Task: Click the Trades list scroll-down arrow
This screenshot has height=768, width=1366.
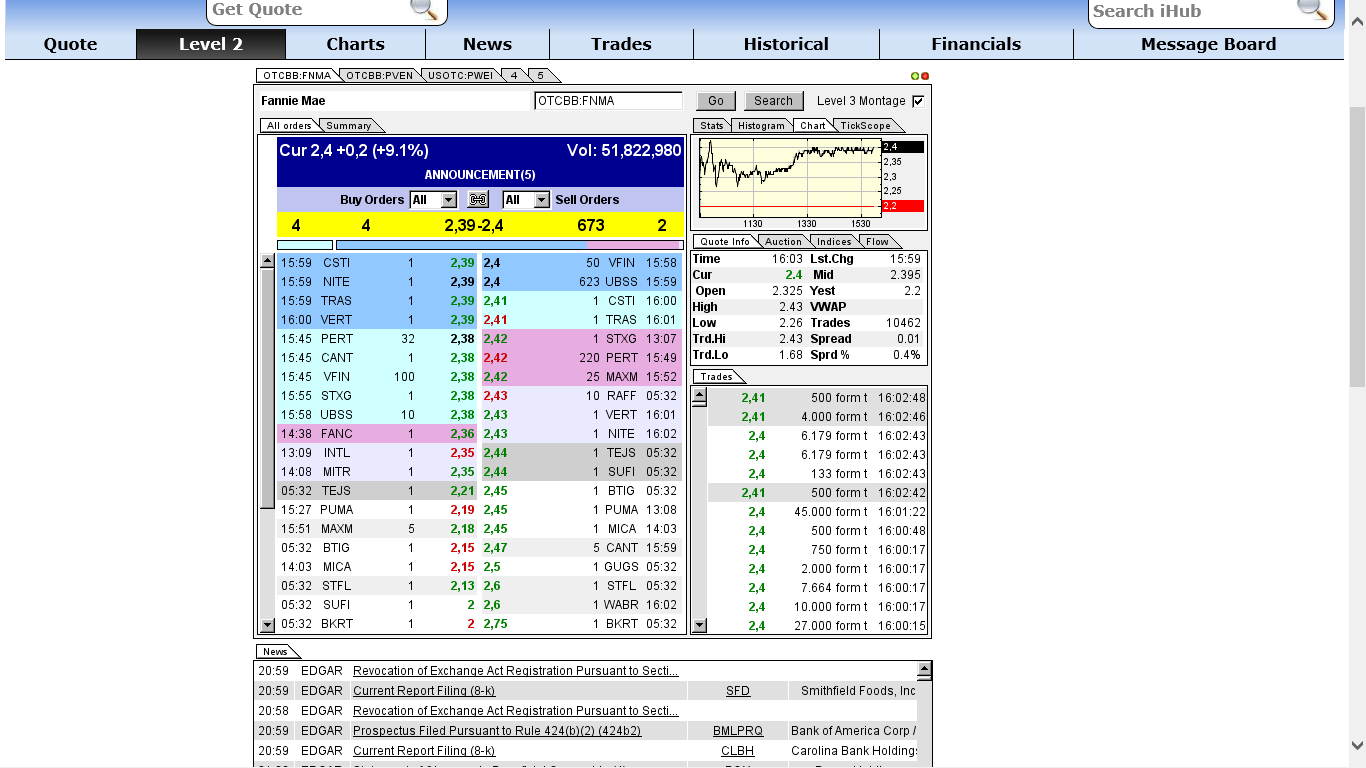Action: pos(699,625)
